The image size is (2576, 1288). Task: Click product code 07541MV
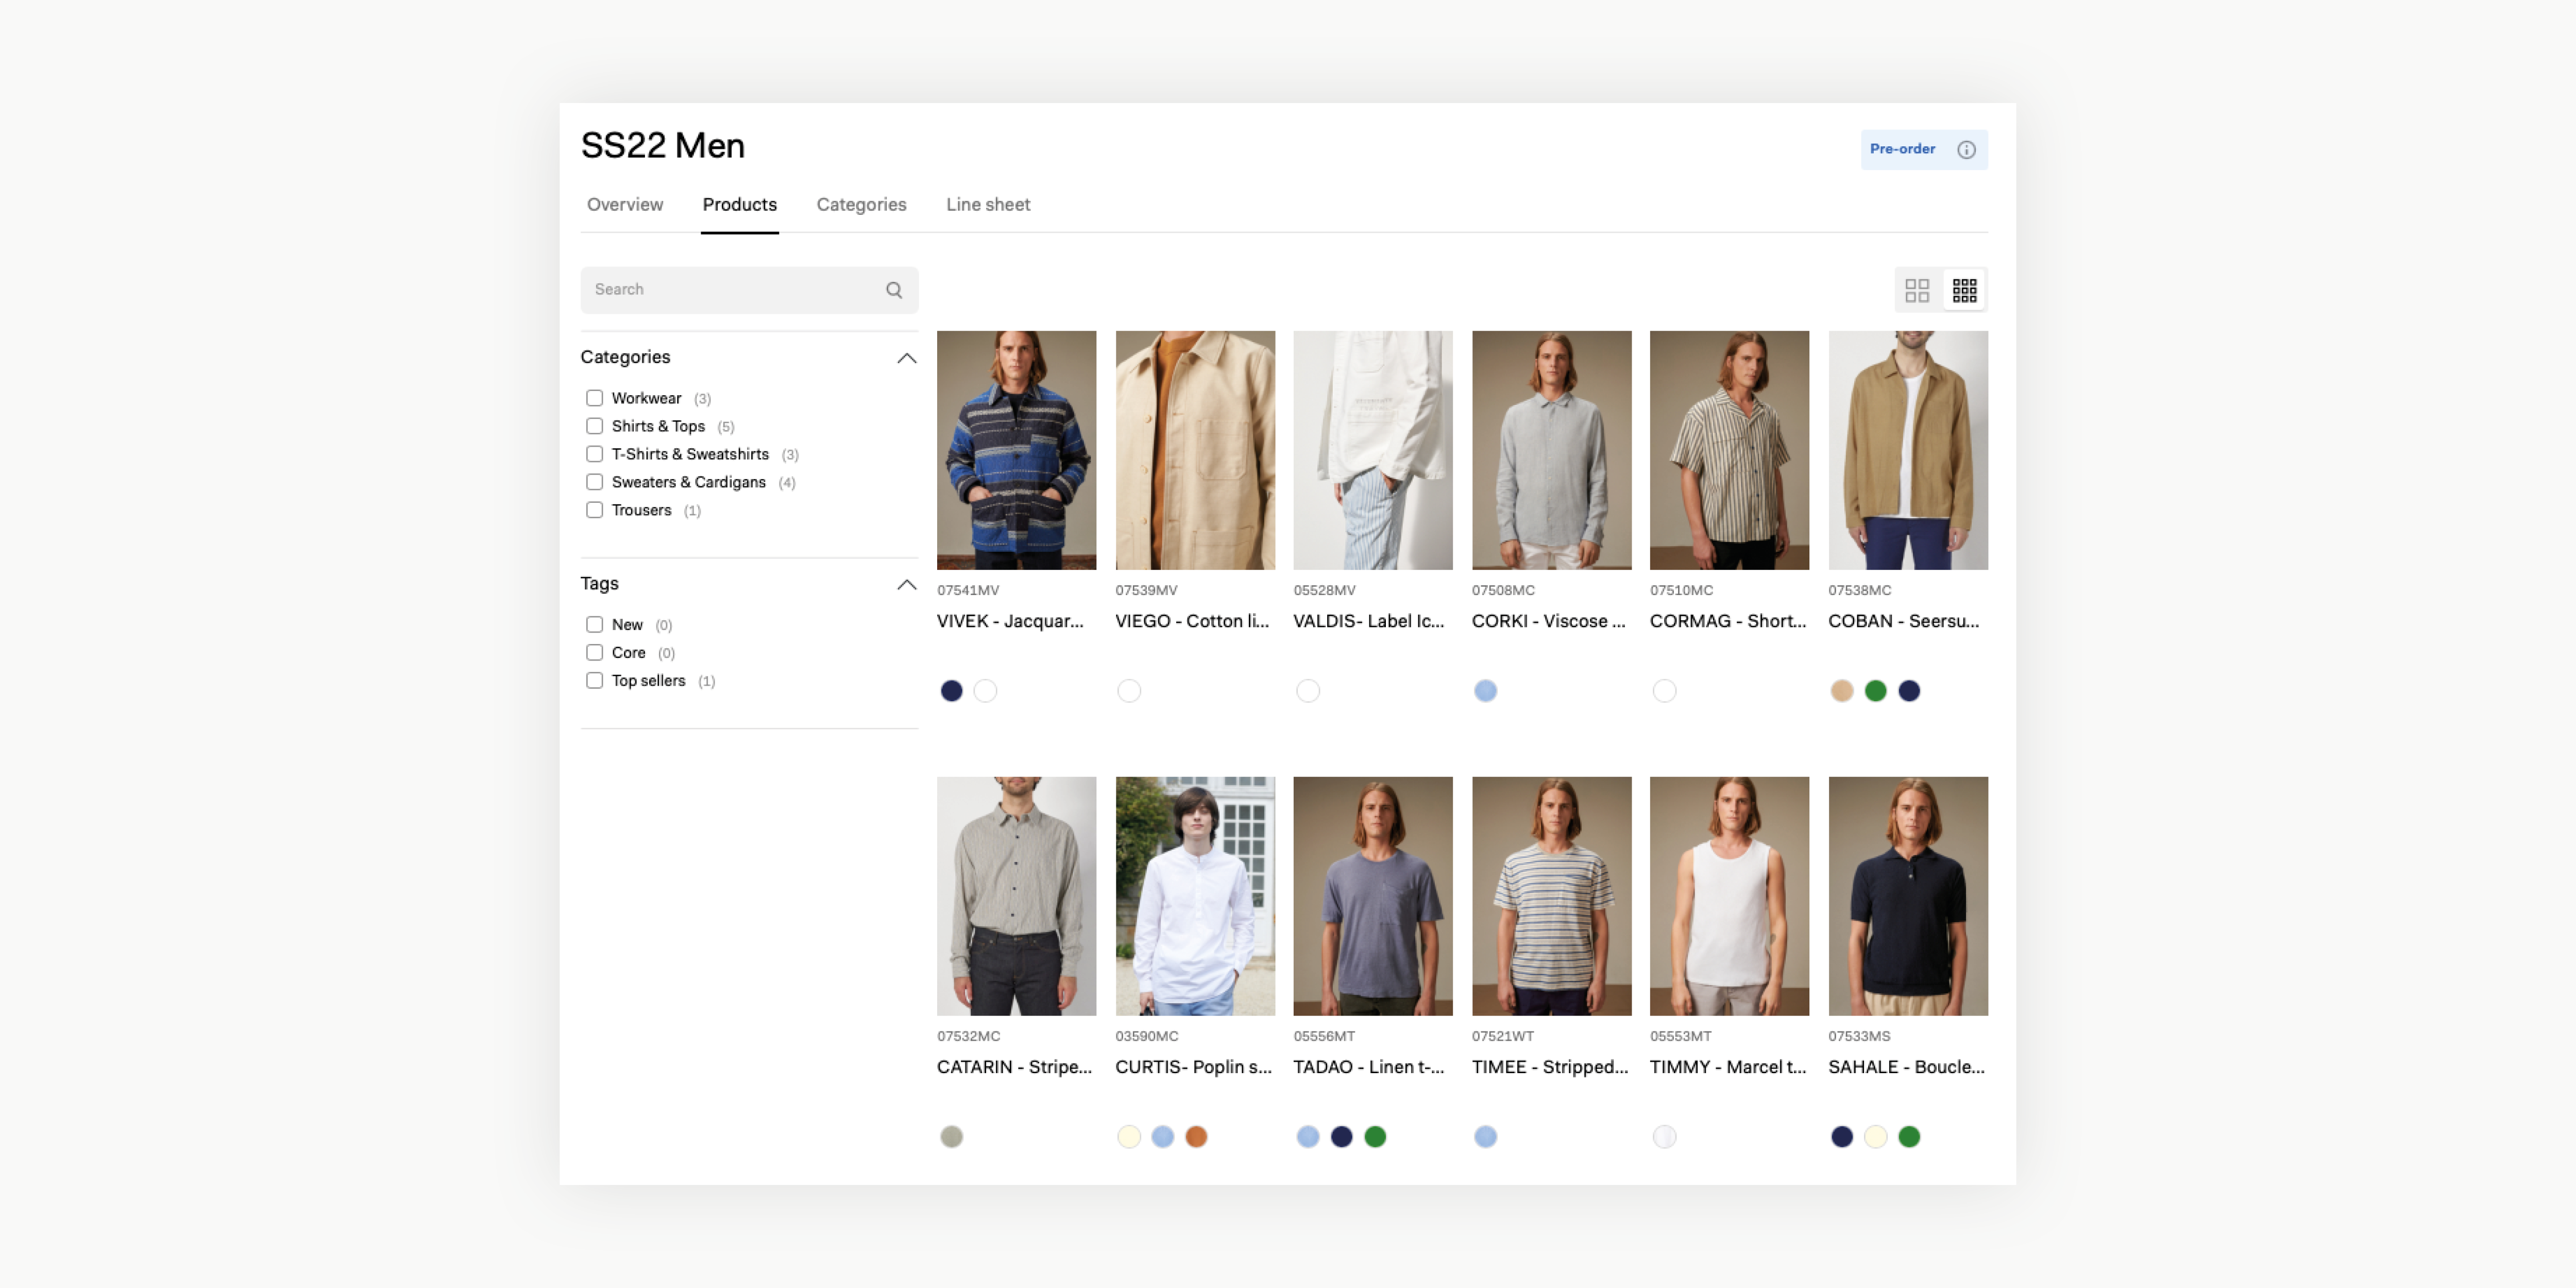point(968,591)
